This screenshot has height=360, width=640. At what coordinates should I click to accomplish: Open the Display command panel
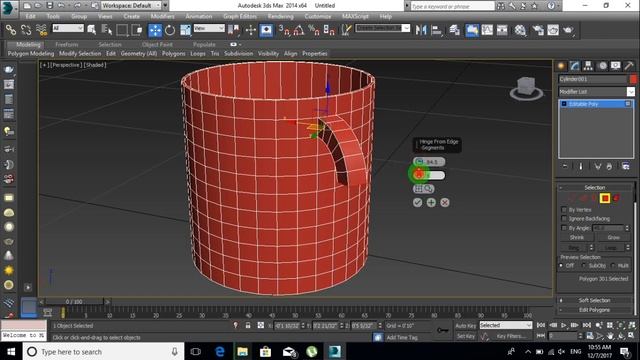(x=616, y=66)
